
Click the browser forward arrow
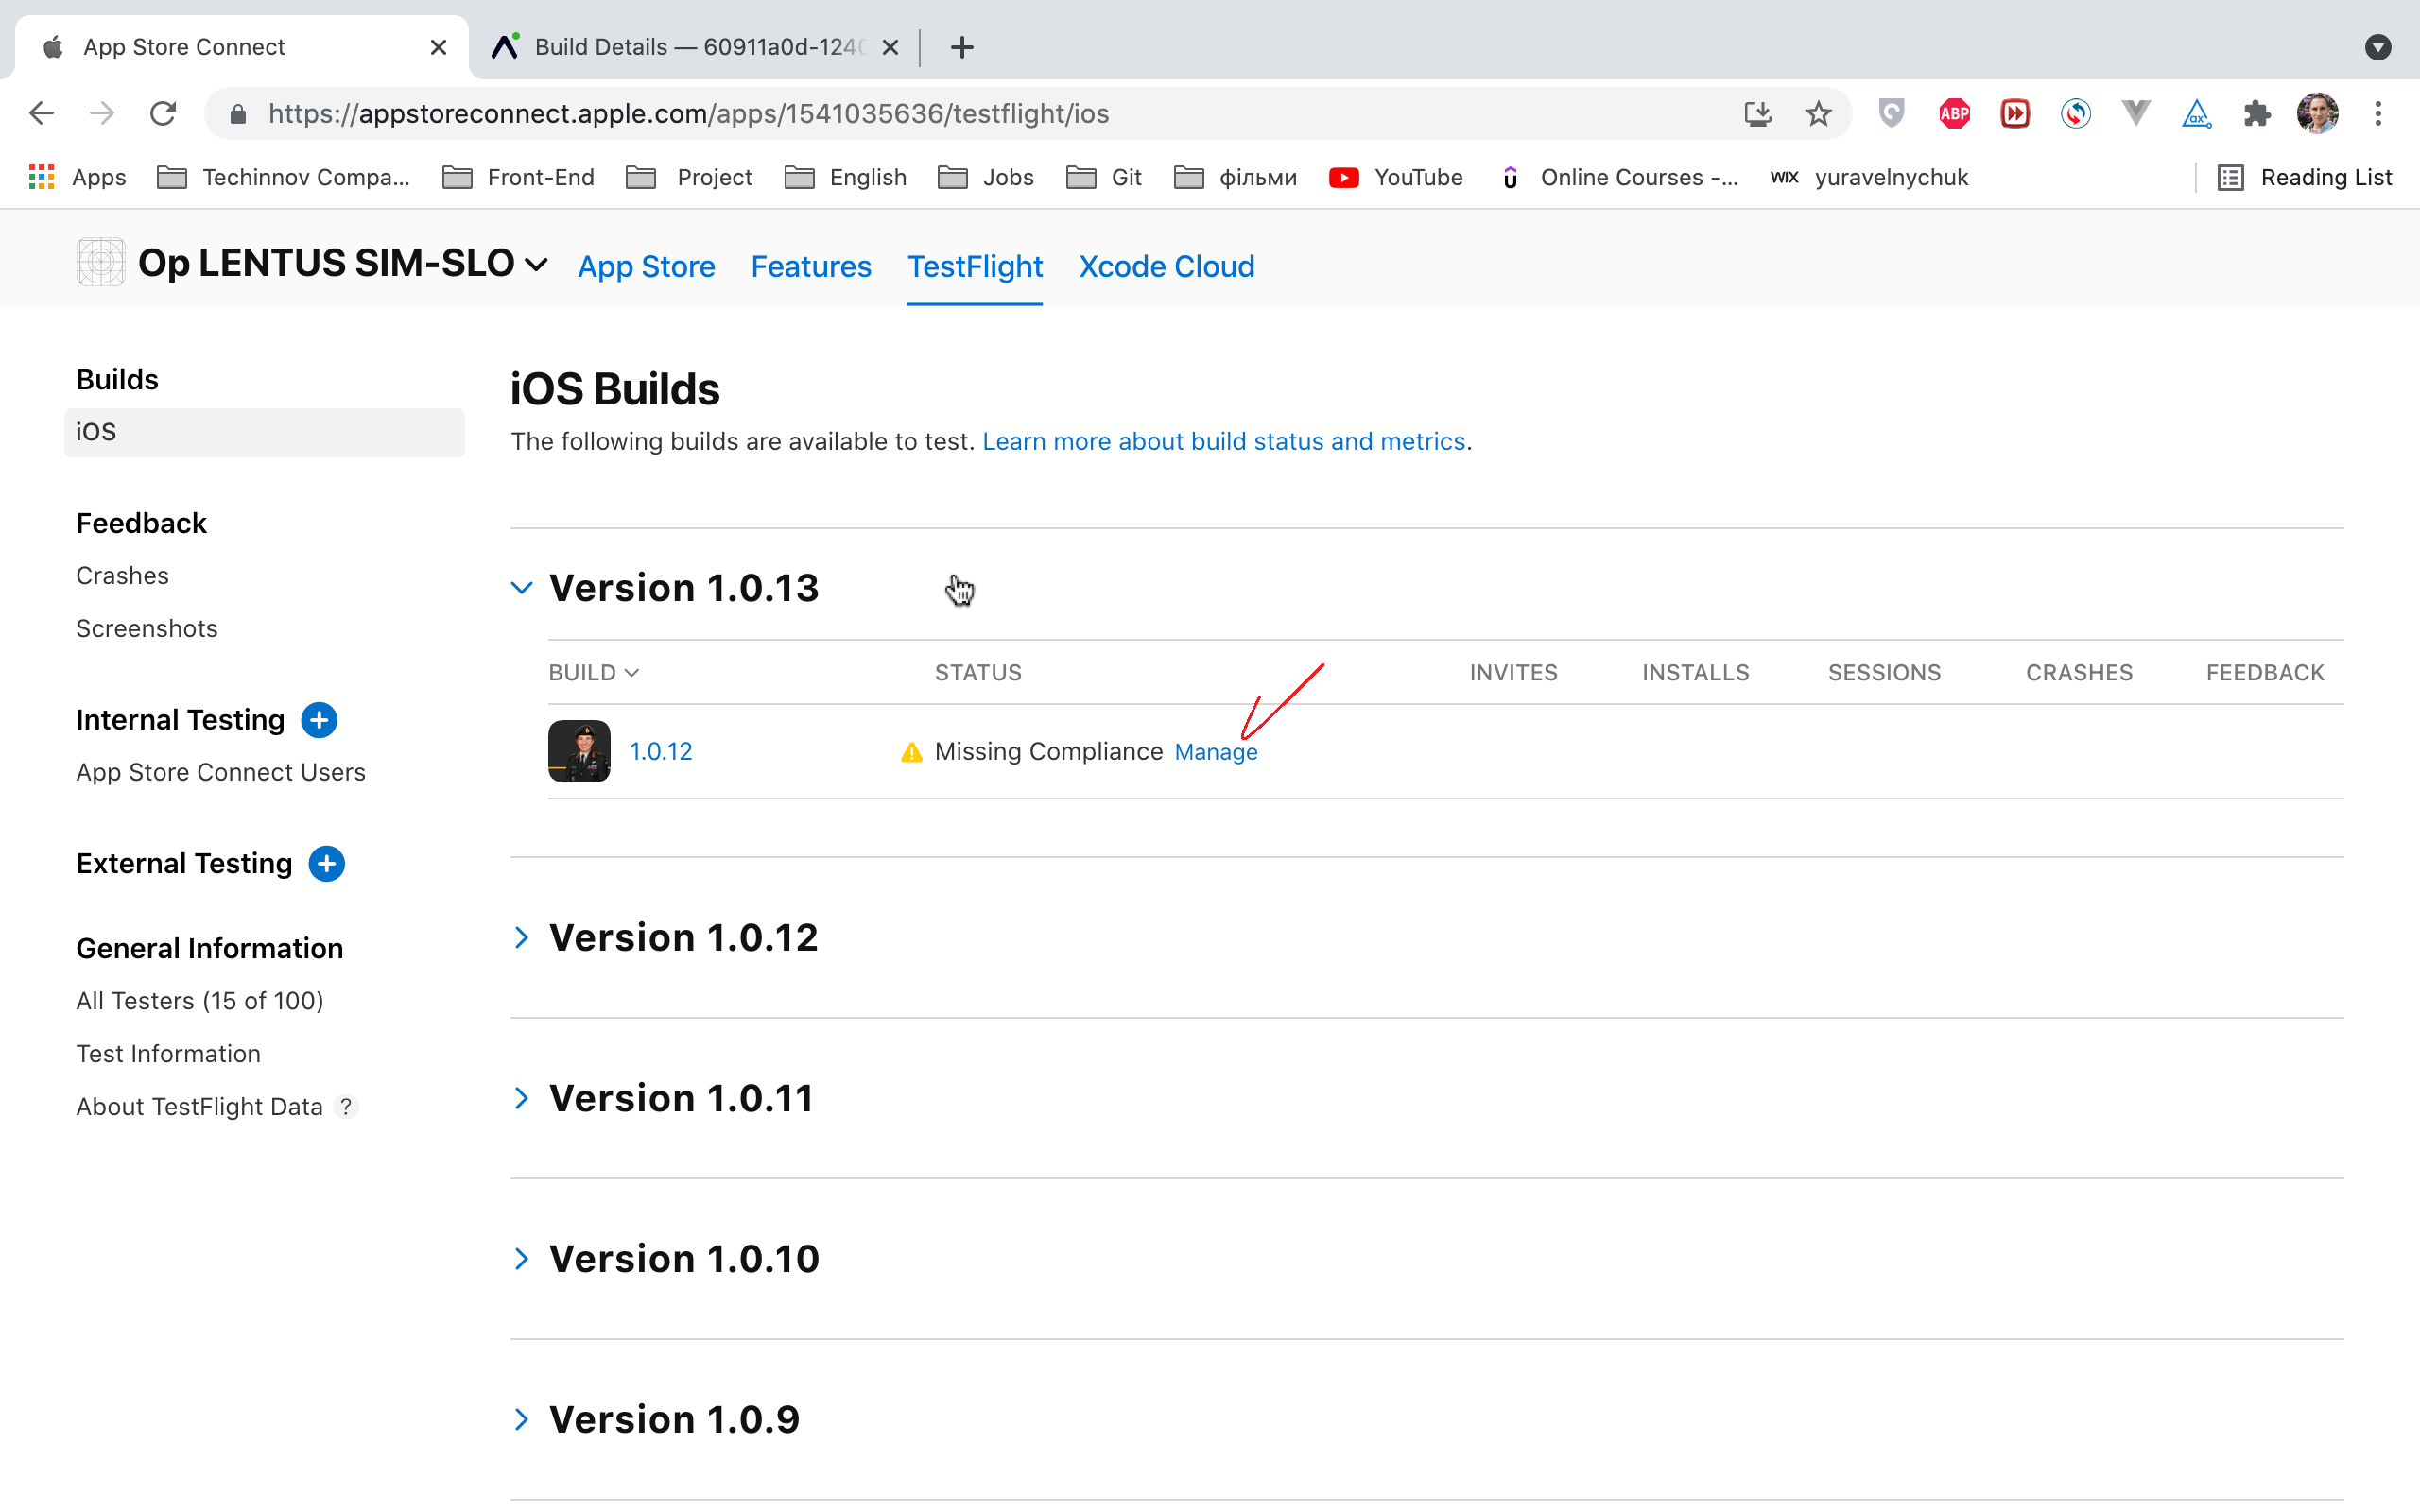(102, 113)
